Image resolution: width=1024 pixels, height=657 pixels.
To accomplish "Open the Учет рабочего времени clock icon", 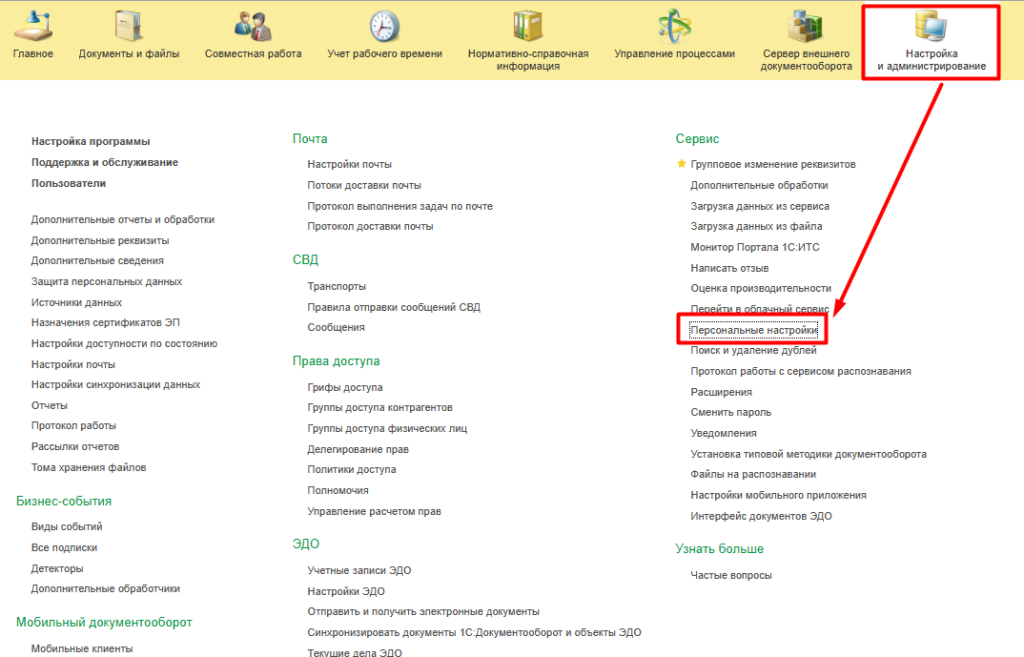I will coord(384,26).
